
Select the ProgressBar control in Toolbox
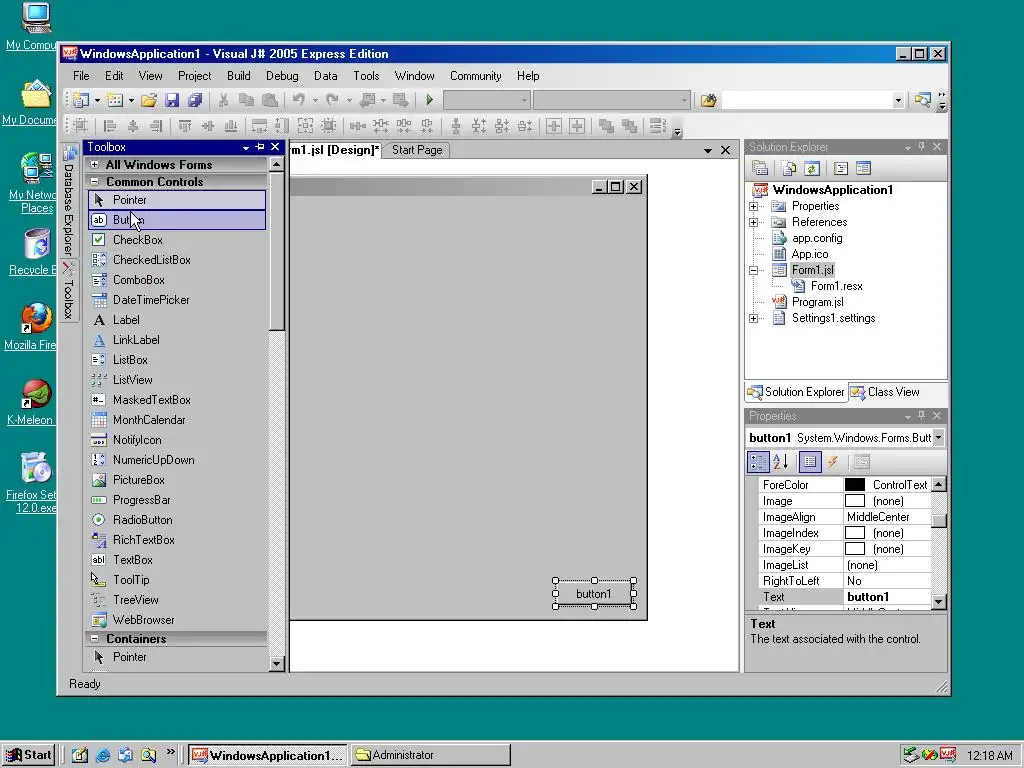176,500
